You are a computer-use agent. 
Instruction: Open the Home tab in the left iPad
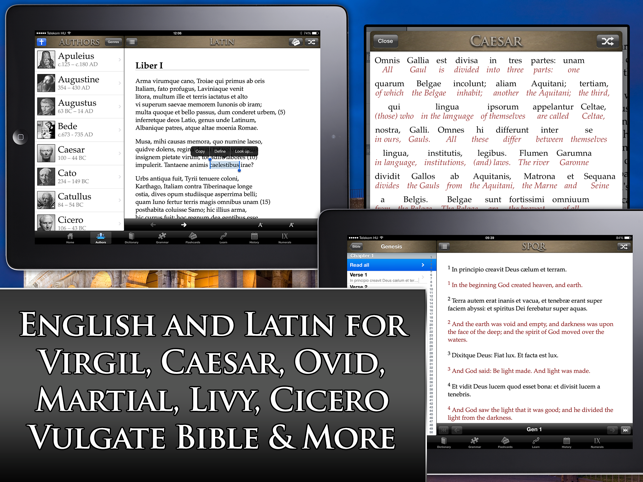(70, 238)
